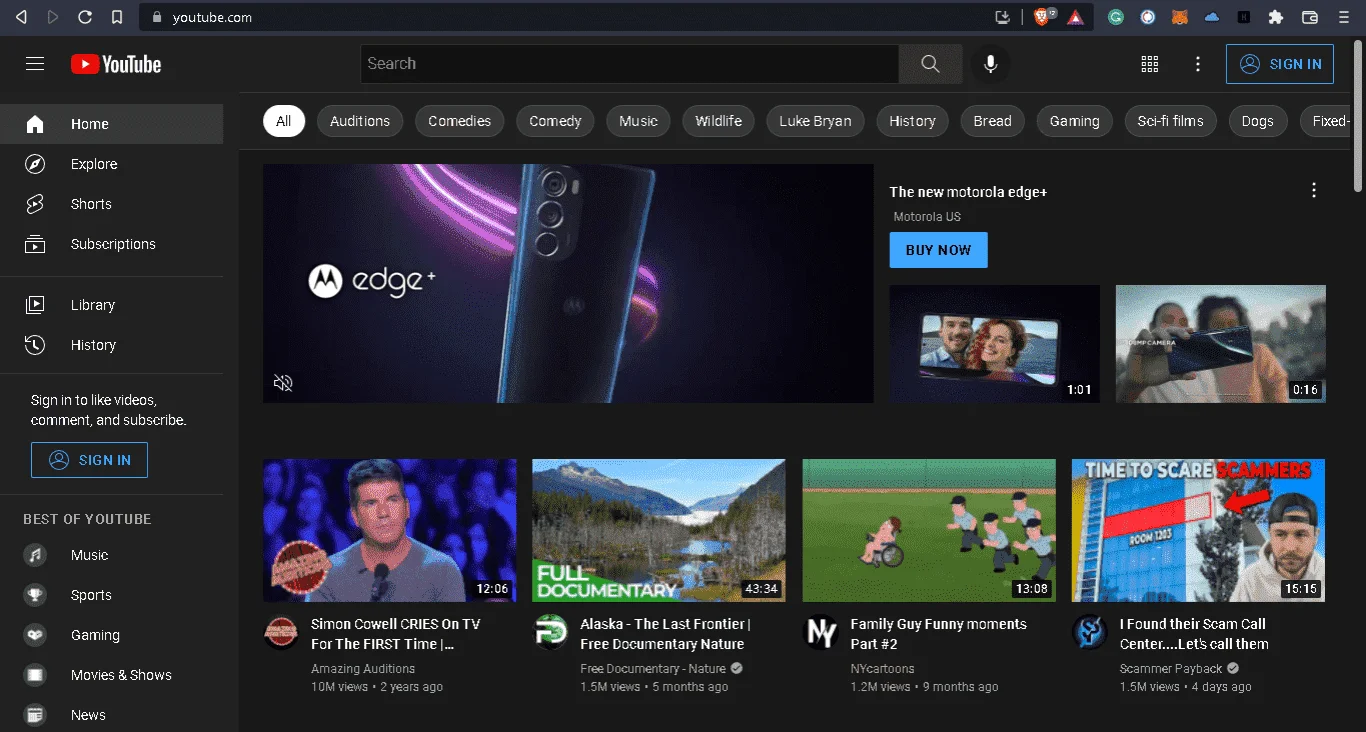
Task: Open Movies & Shows in the sidebar
Action: pyautogui.click(x=112, y=675)
